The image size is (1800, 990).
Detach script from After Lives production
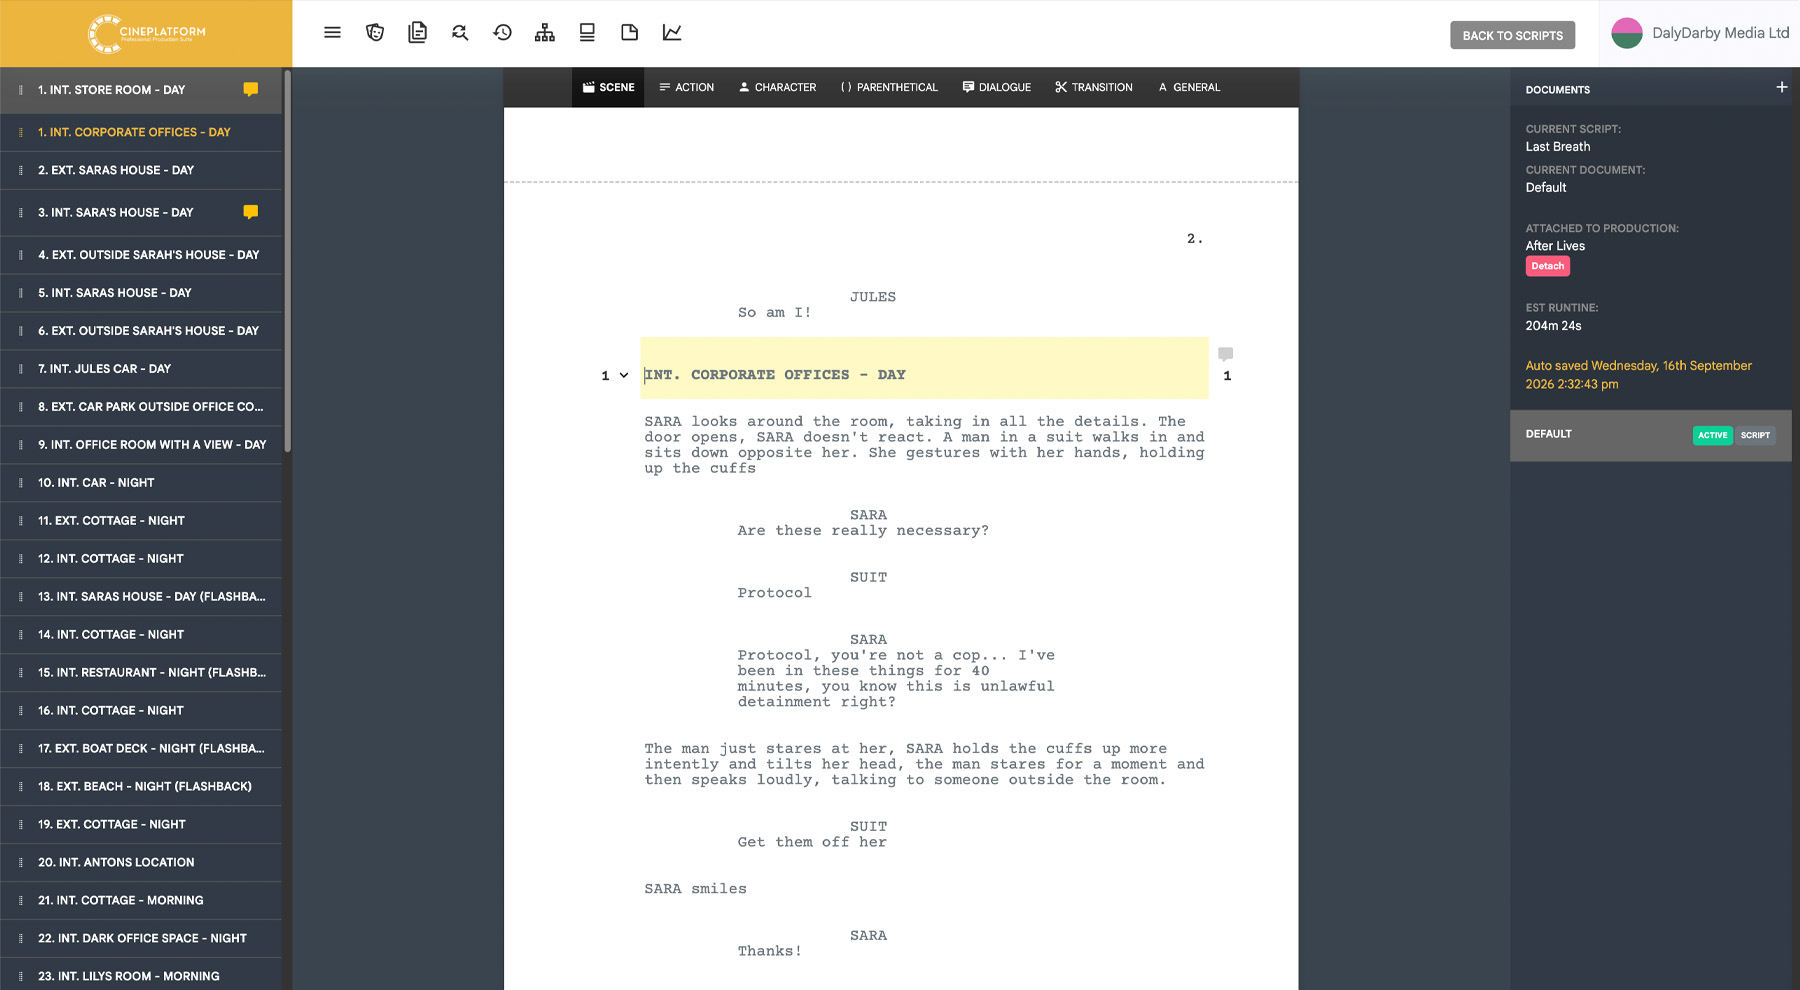1547,266
